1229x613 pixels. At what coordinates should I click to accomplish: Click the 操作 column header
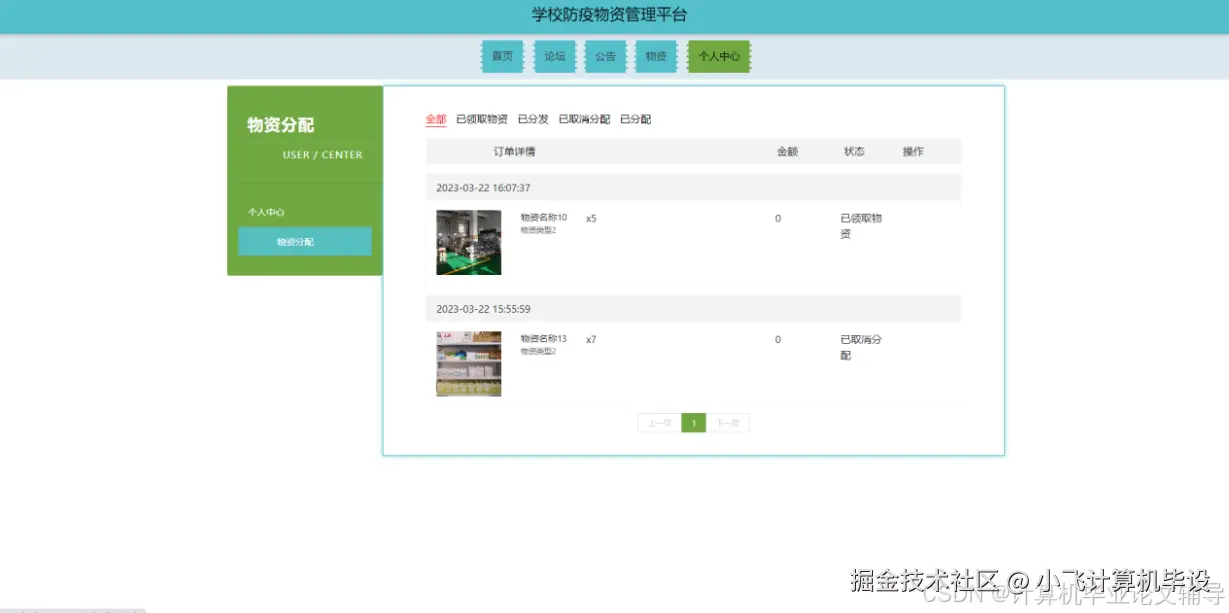913,151
